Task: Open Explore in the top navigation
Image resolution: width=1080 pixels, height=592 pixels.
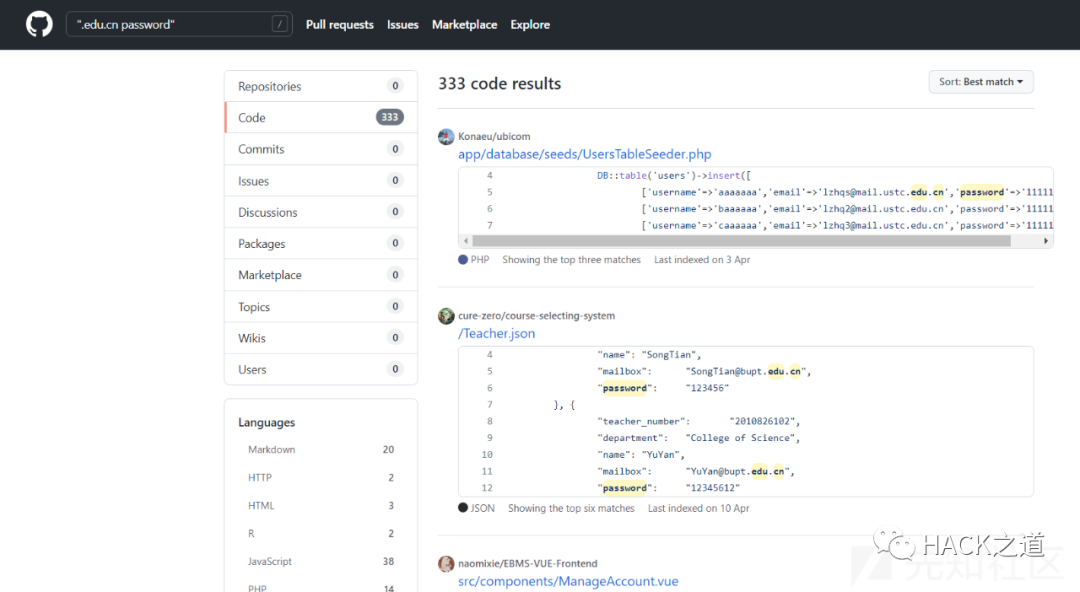Action: [530, 24]
